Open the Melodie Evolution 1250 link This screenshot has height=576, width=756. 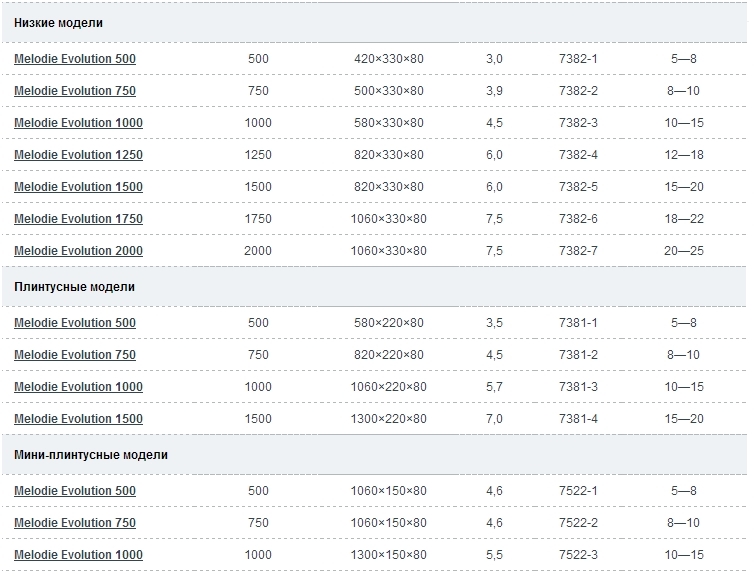coord(78,155)
